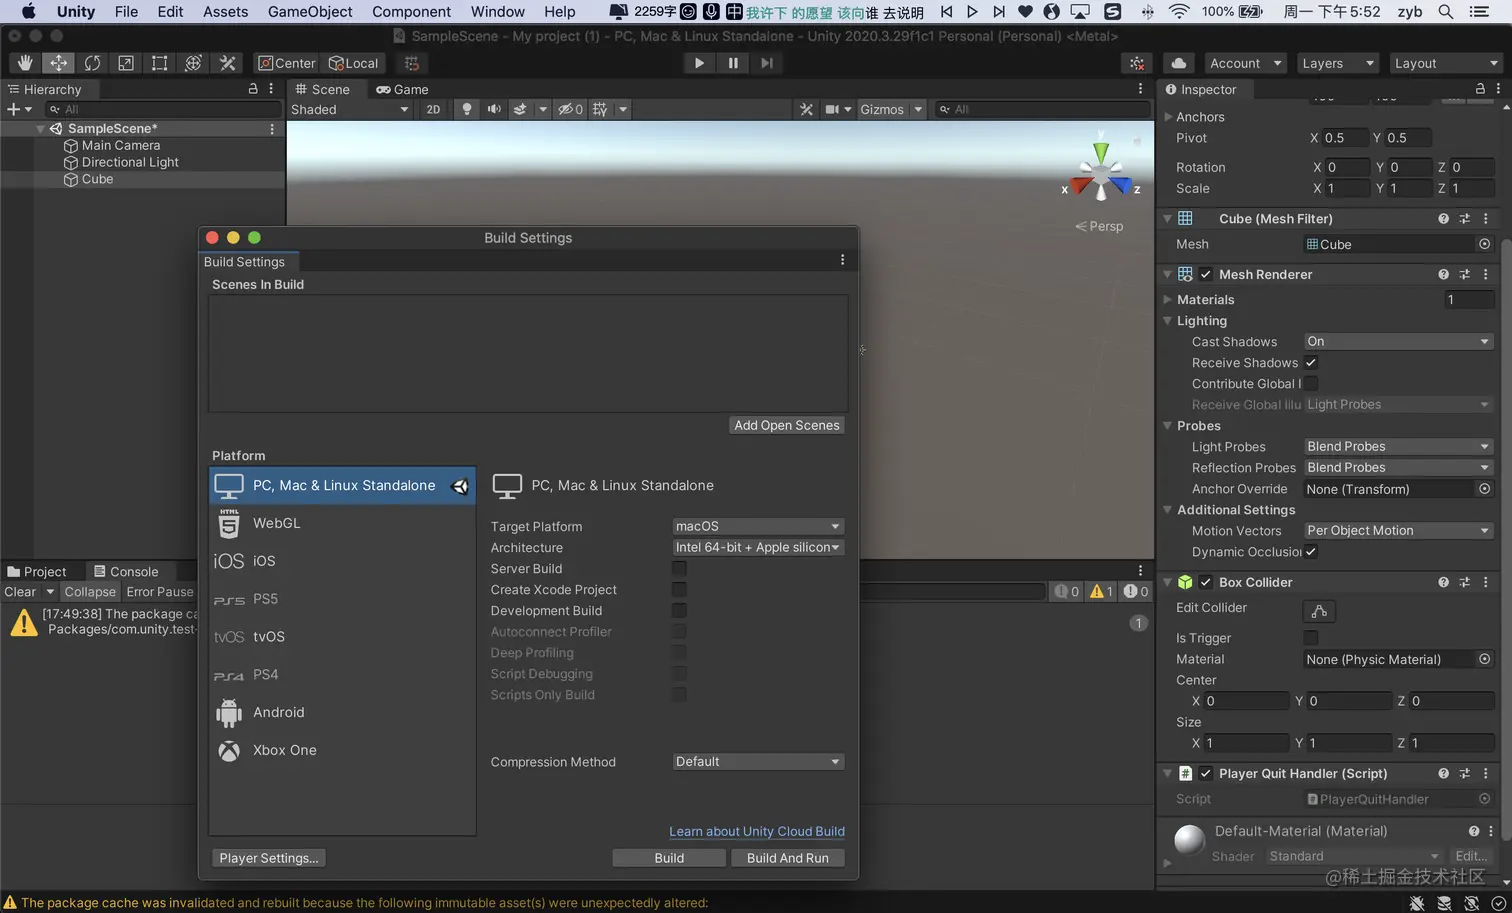Select Directional Light in Hierarchy

click(x=130, y=162)
